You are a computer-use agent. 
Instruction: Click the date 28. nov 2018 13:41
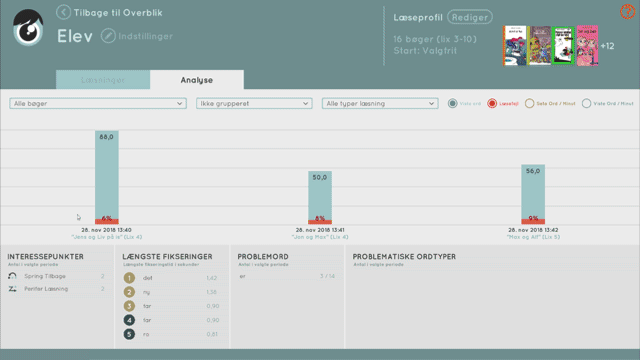(320, 230)
